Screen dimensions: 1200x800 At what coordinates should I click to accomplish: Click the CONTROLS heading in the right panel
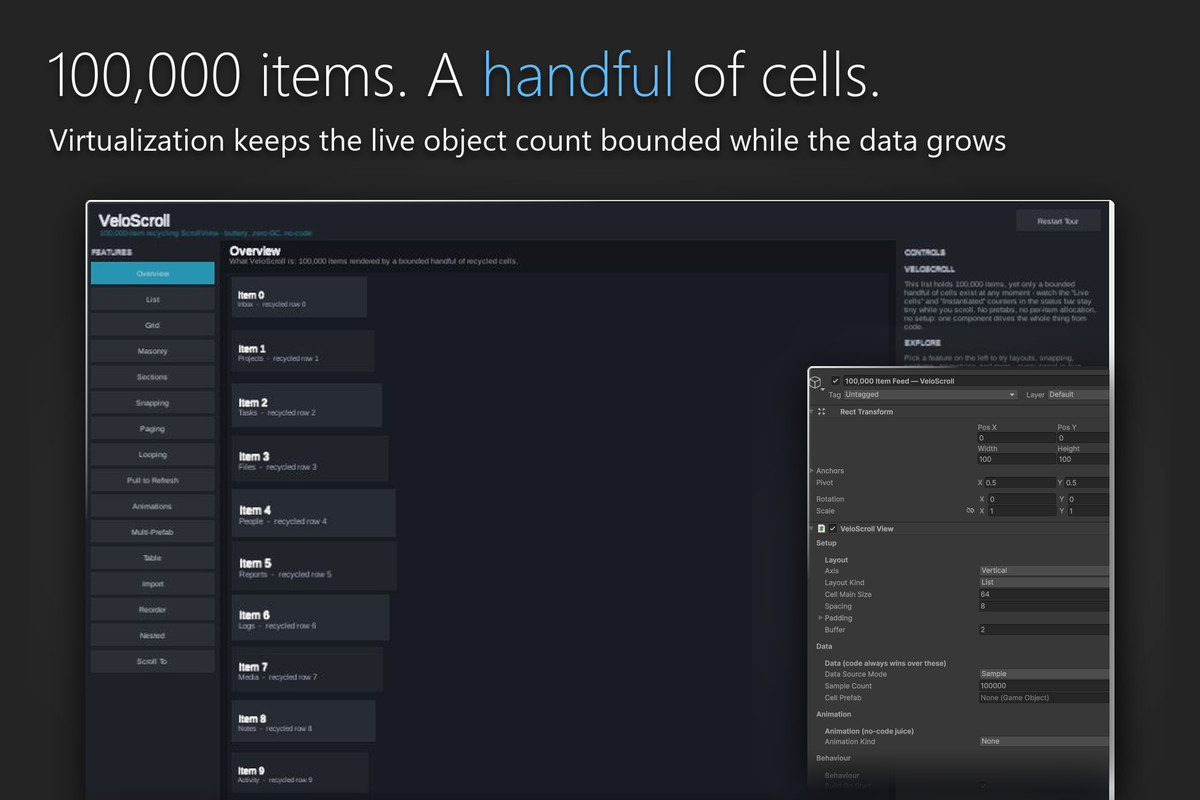pos(925,253)
